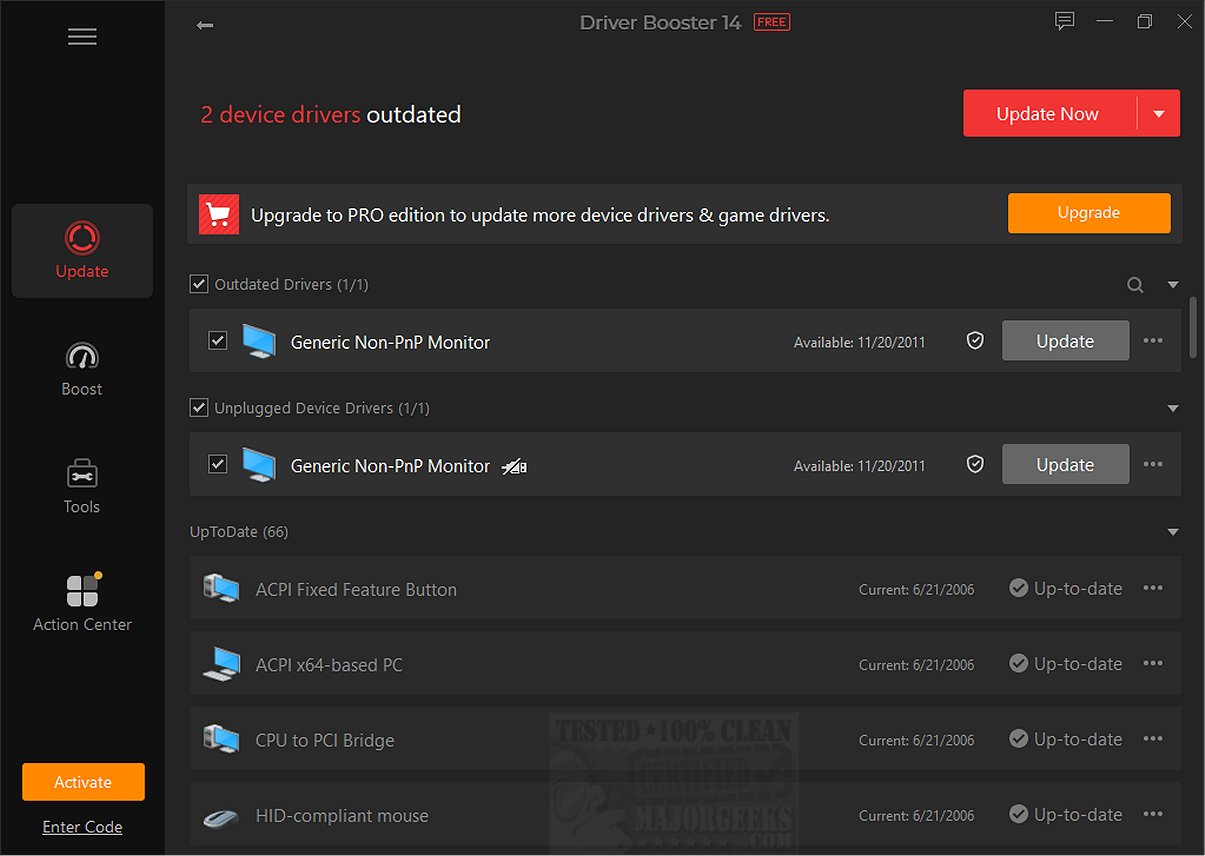Open the Update Now dropdown arrow

pos(1159,114)
